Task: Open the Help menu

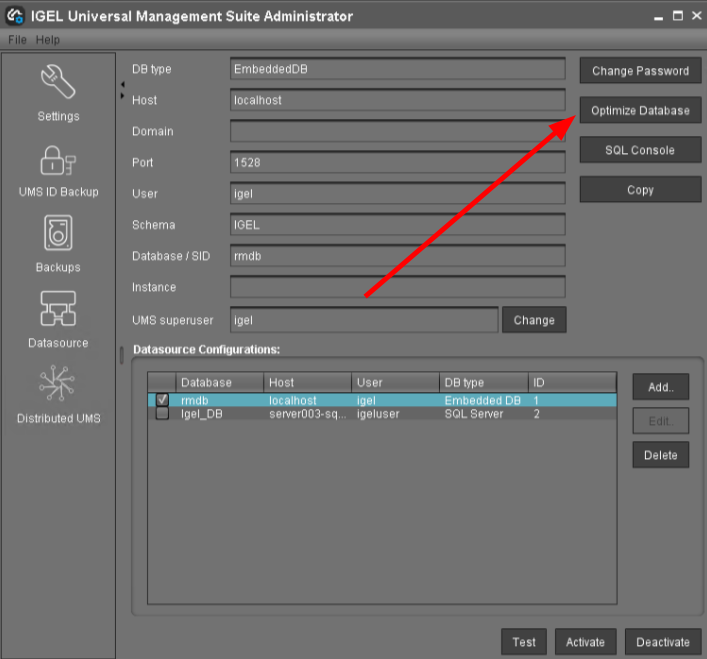Action: pyautogui.click(x=48, y=40)
